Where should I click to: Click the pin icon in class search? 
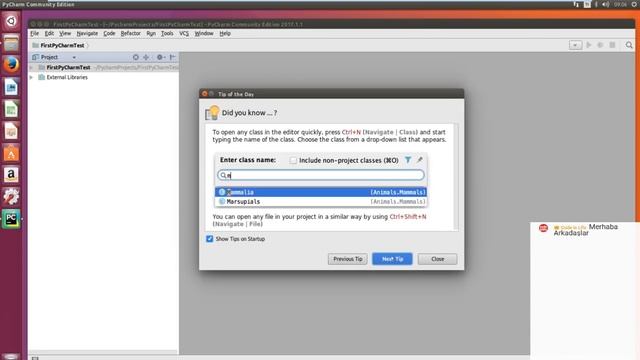point(420,160)
